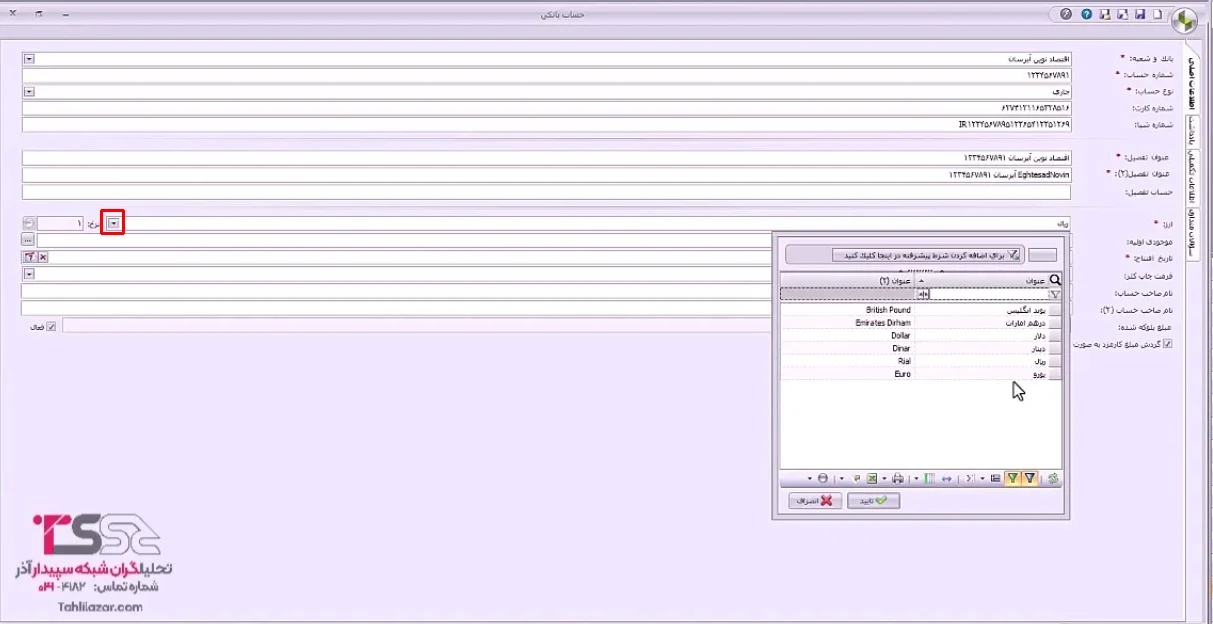Click the عنوان (2) column header

coord(848,281)
